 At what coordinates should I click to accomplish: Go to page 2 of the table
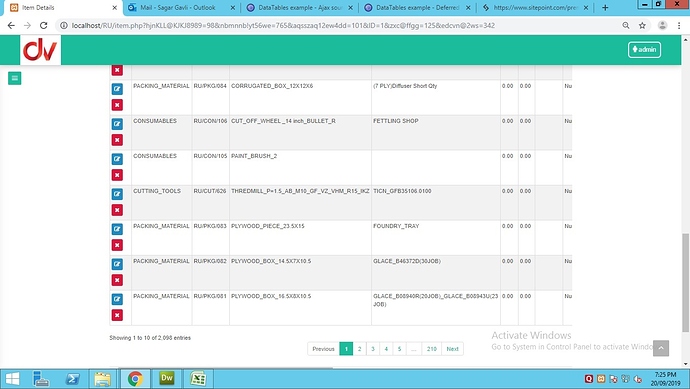[x=360, y=349]
